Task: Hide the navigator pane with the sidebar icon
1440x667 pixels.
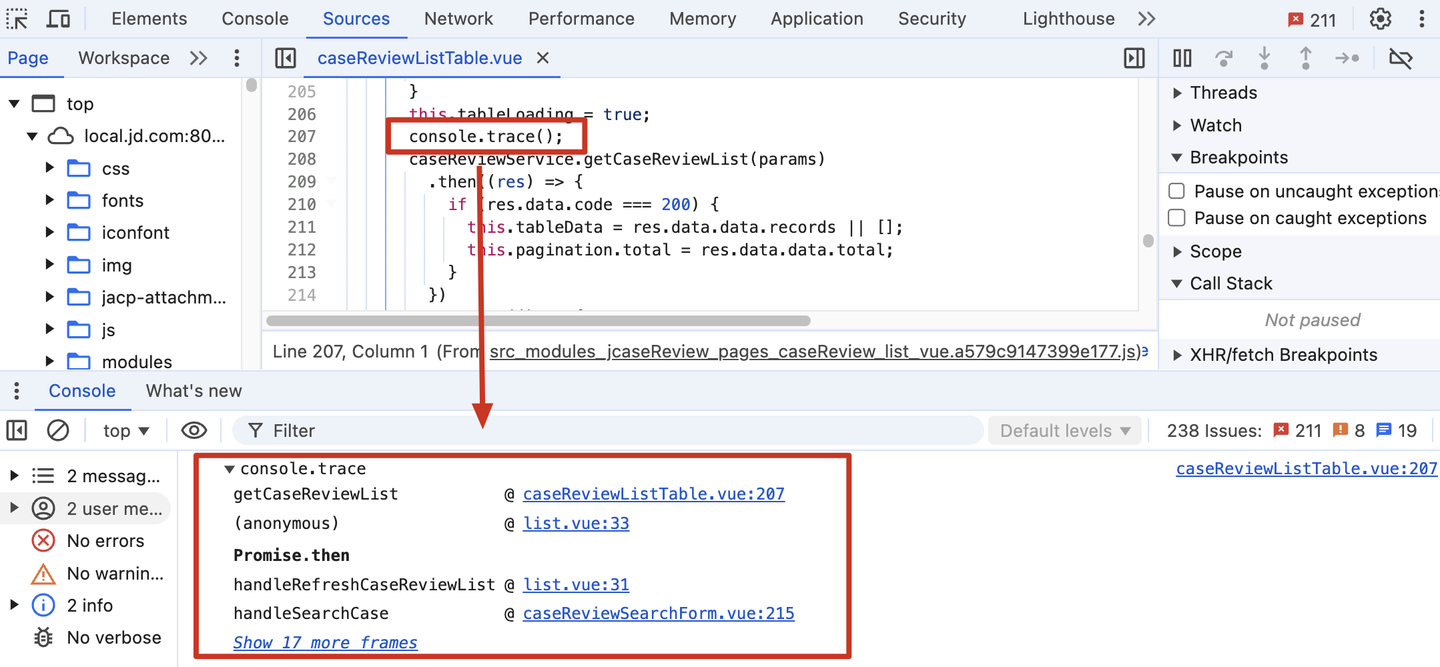Action: coord(285,59)
